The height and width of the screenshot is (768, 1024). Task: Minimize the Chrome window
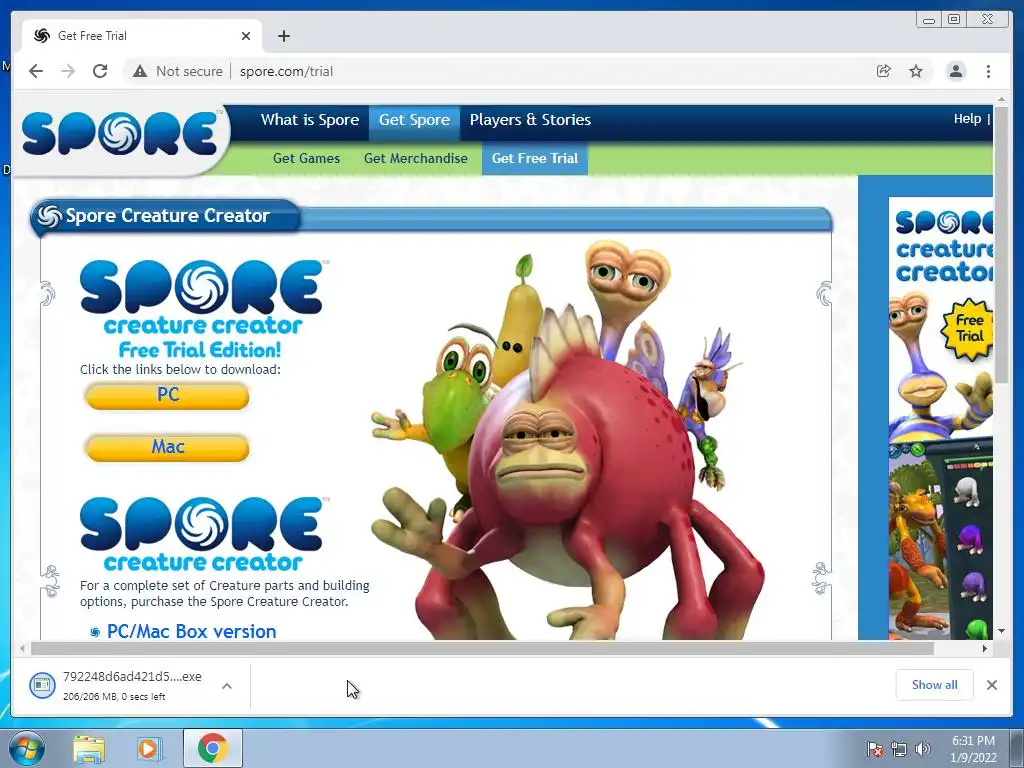[928, 20]
